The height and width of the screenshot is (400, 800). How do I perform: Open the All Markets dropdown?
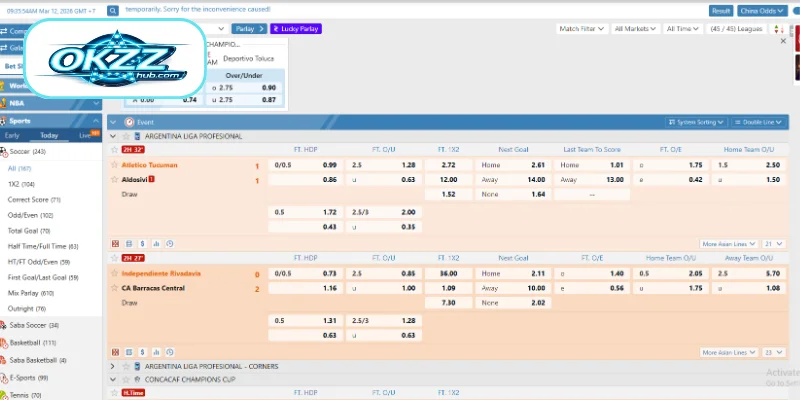coord(636,29)
